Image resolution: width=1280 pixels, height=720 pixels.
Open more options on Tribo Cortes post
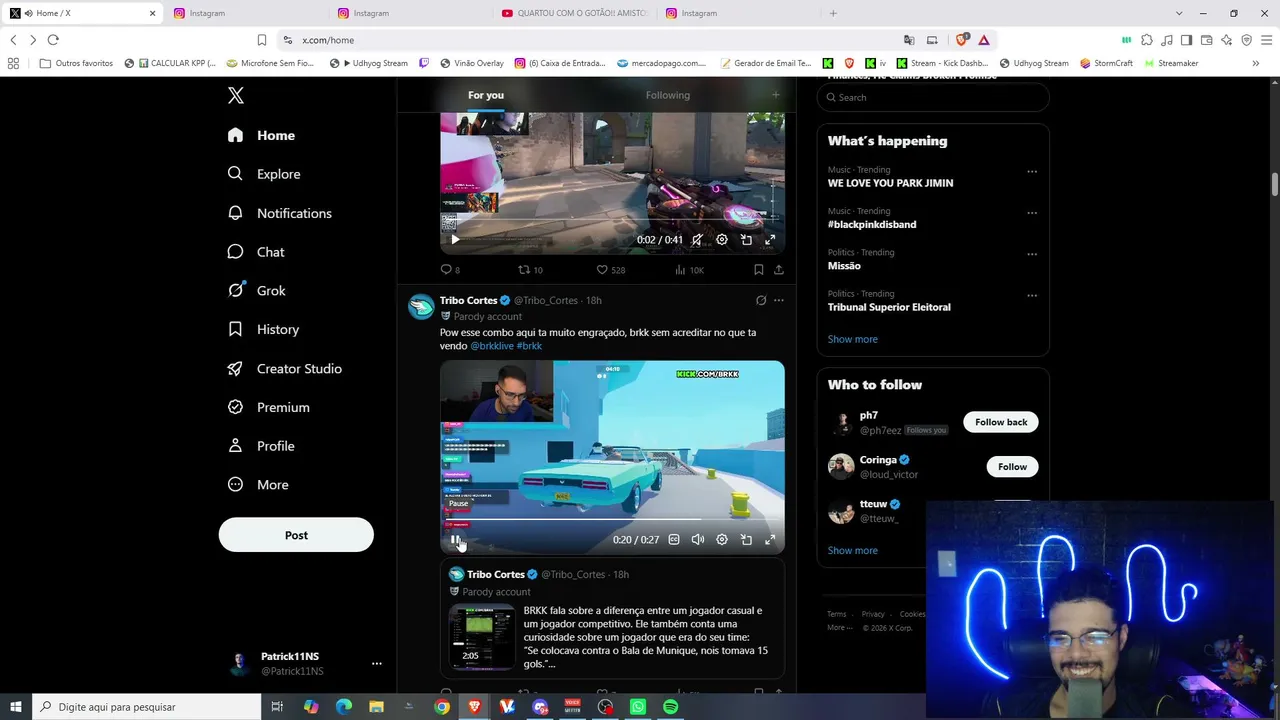(x=779, y=300)
